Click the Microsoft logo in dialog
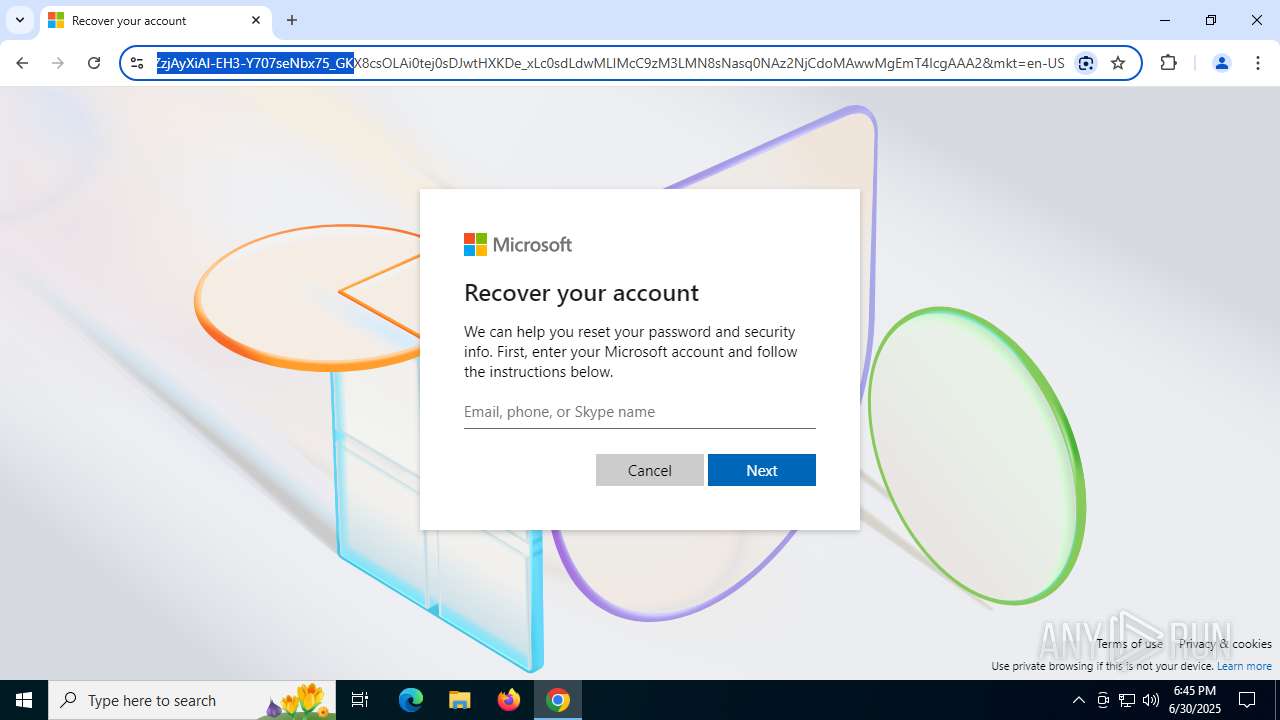 pyautogui.click(x=518, y=245)
